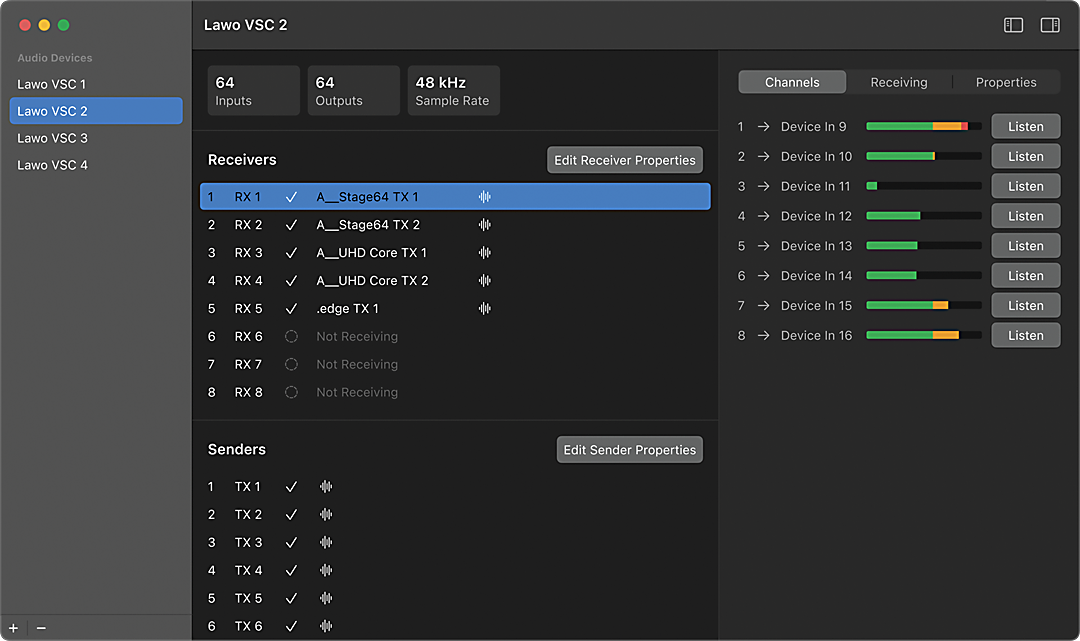
Task: Click the waveform icon for TX 2
Action: pyautogui.click(x=326, y=514)
